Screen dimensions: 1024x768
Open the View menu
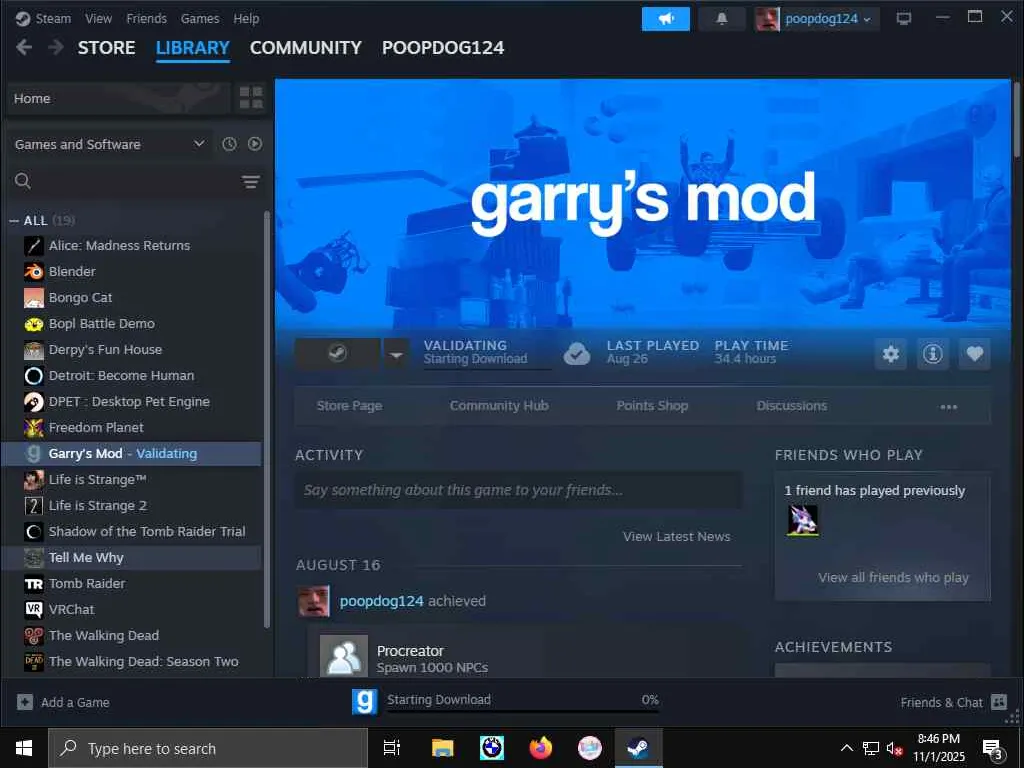[98, 18]
